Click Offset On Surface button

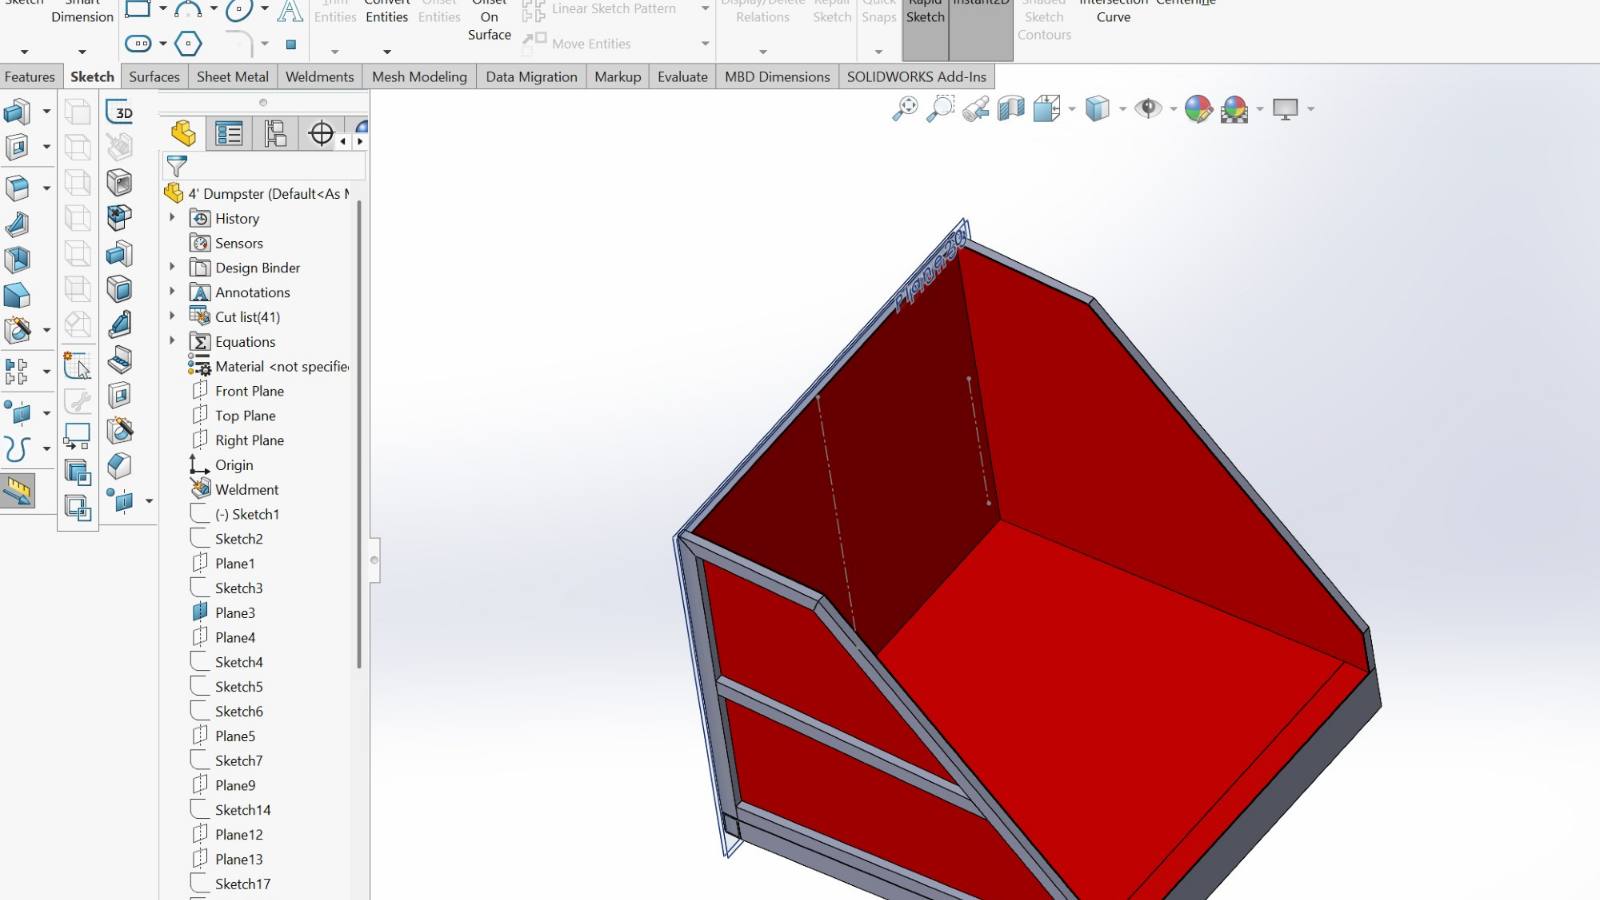pos(490,20)
